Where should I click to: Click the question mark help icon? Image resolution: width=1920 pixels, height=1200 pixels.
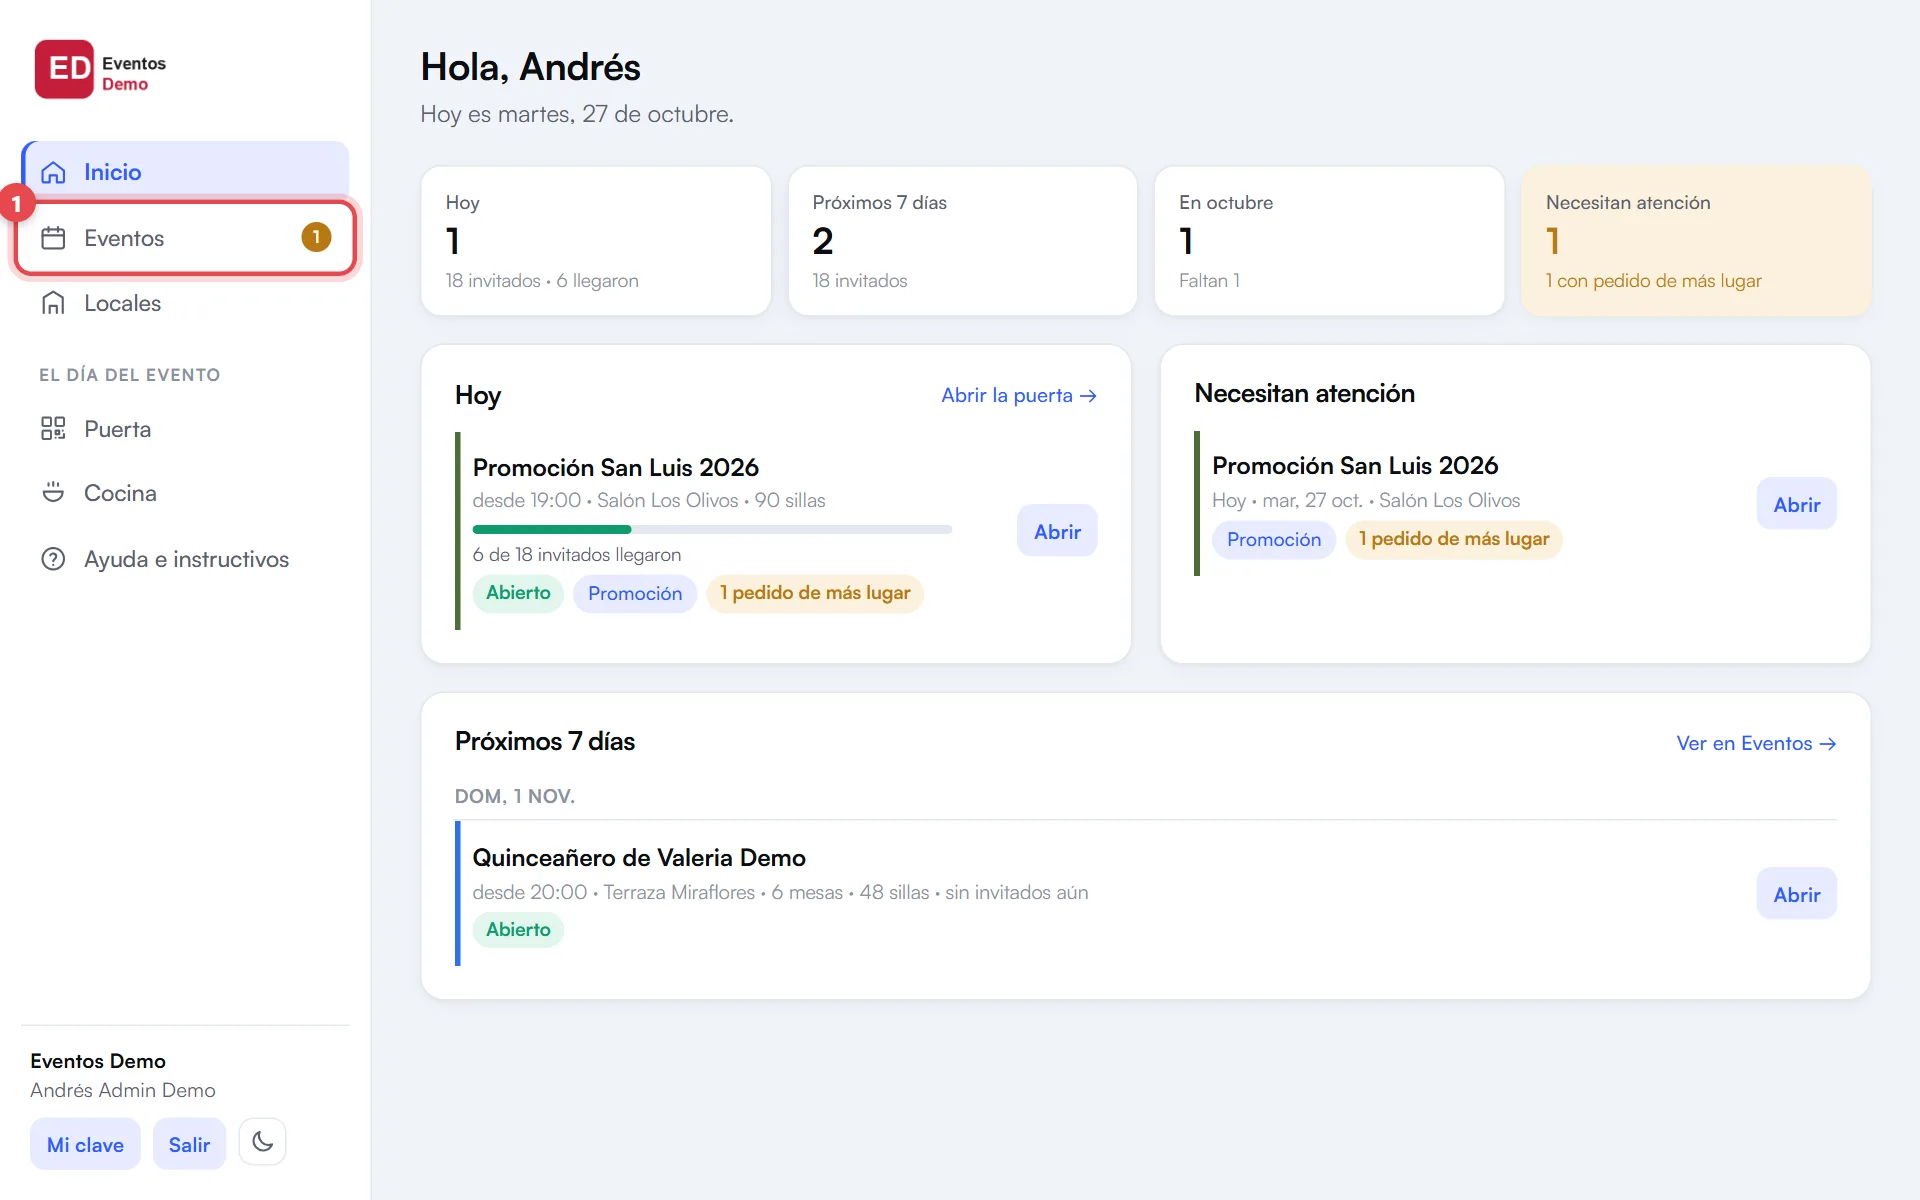(x=53, y=559)
